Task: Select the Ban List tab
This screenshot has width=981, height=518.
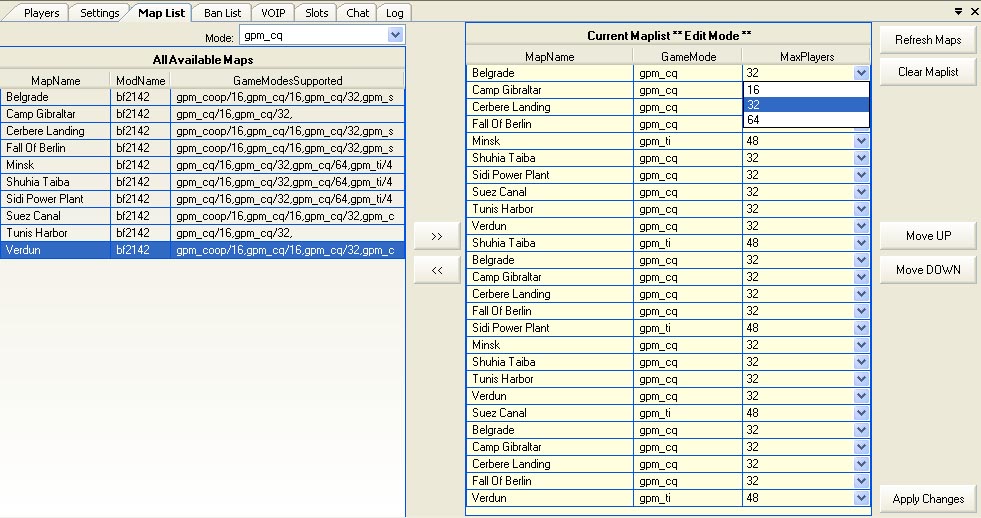Action: [x=222, y=13]
